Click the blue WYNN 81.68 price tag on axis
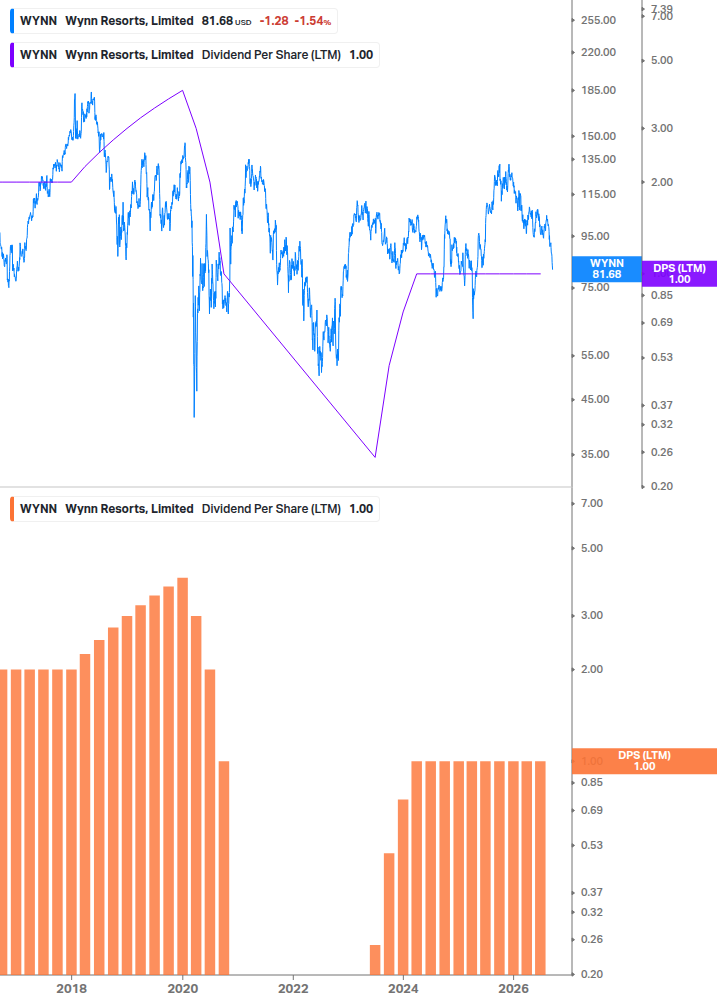The image size is (717, 1005). coord(606,269)
